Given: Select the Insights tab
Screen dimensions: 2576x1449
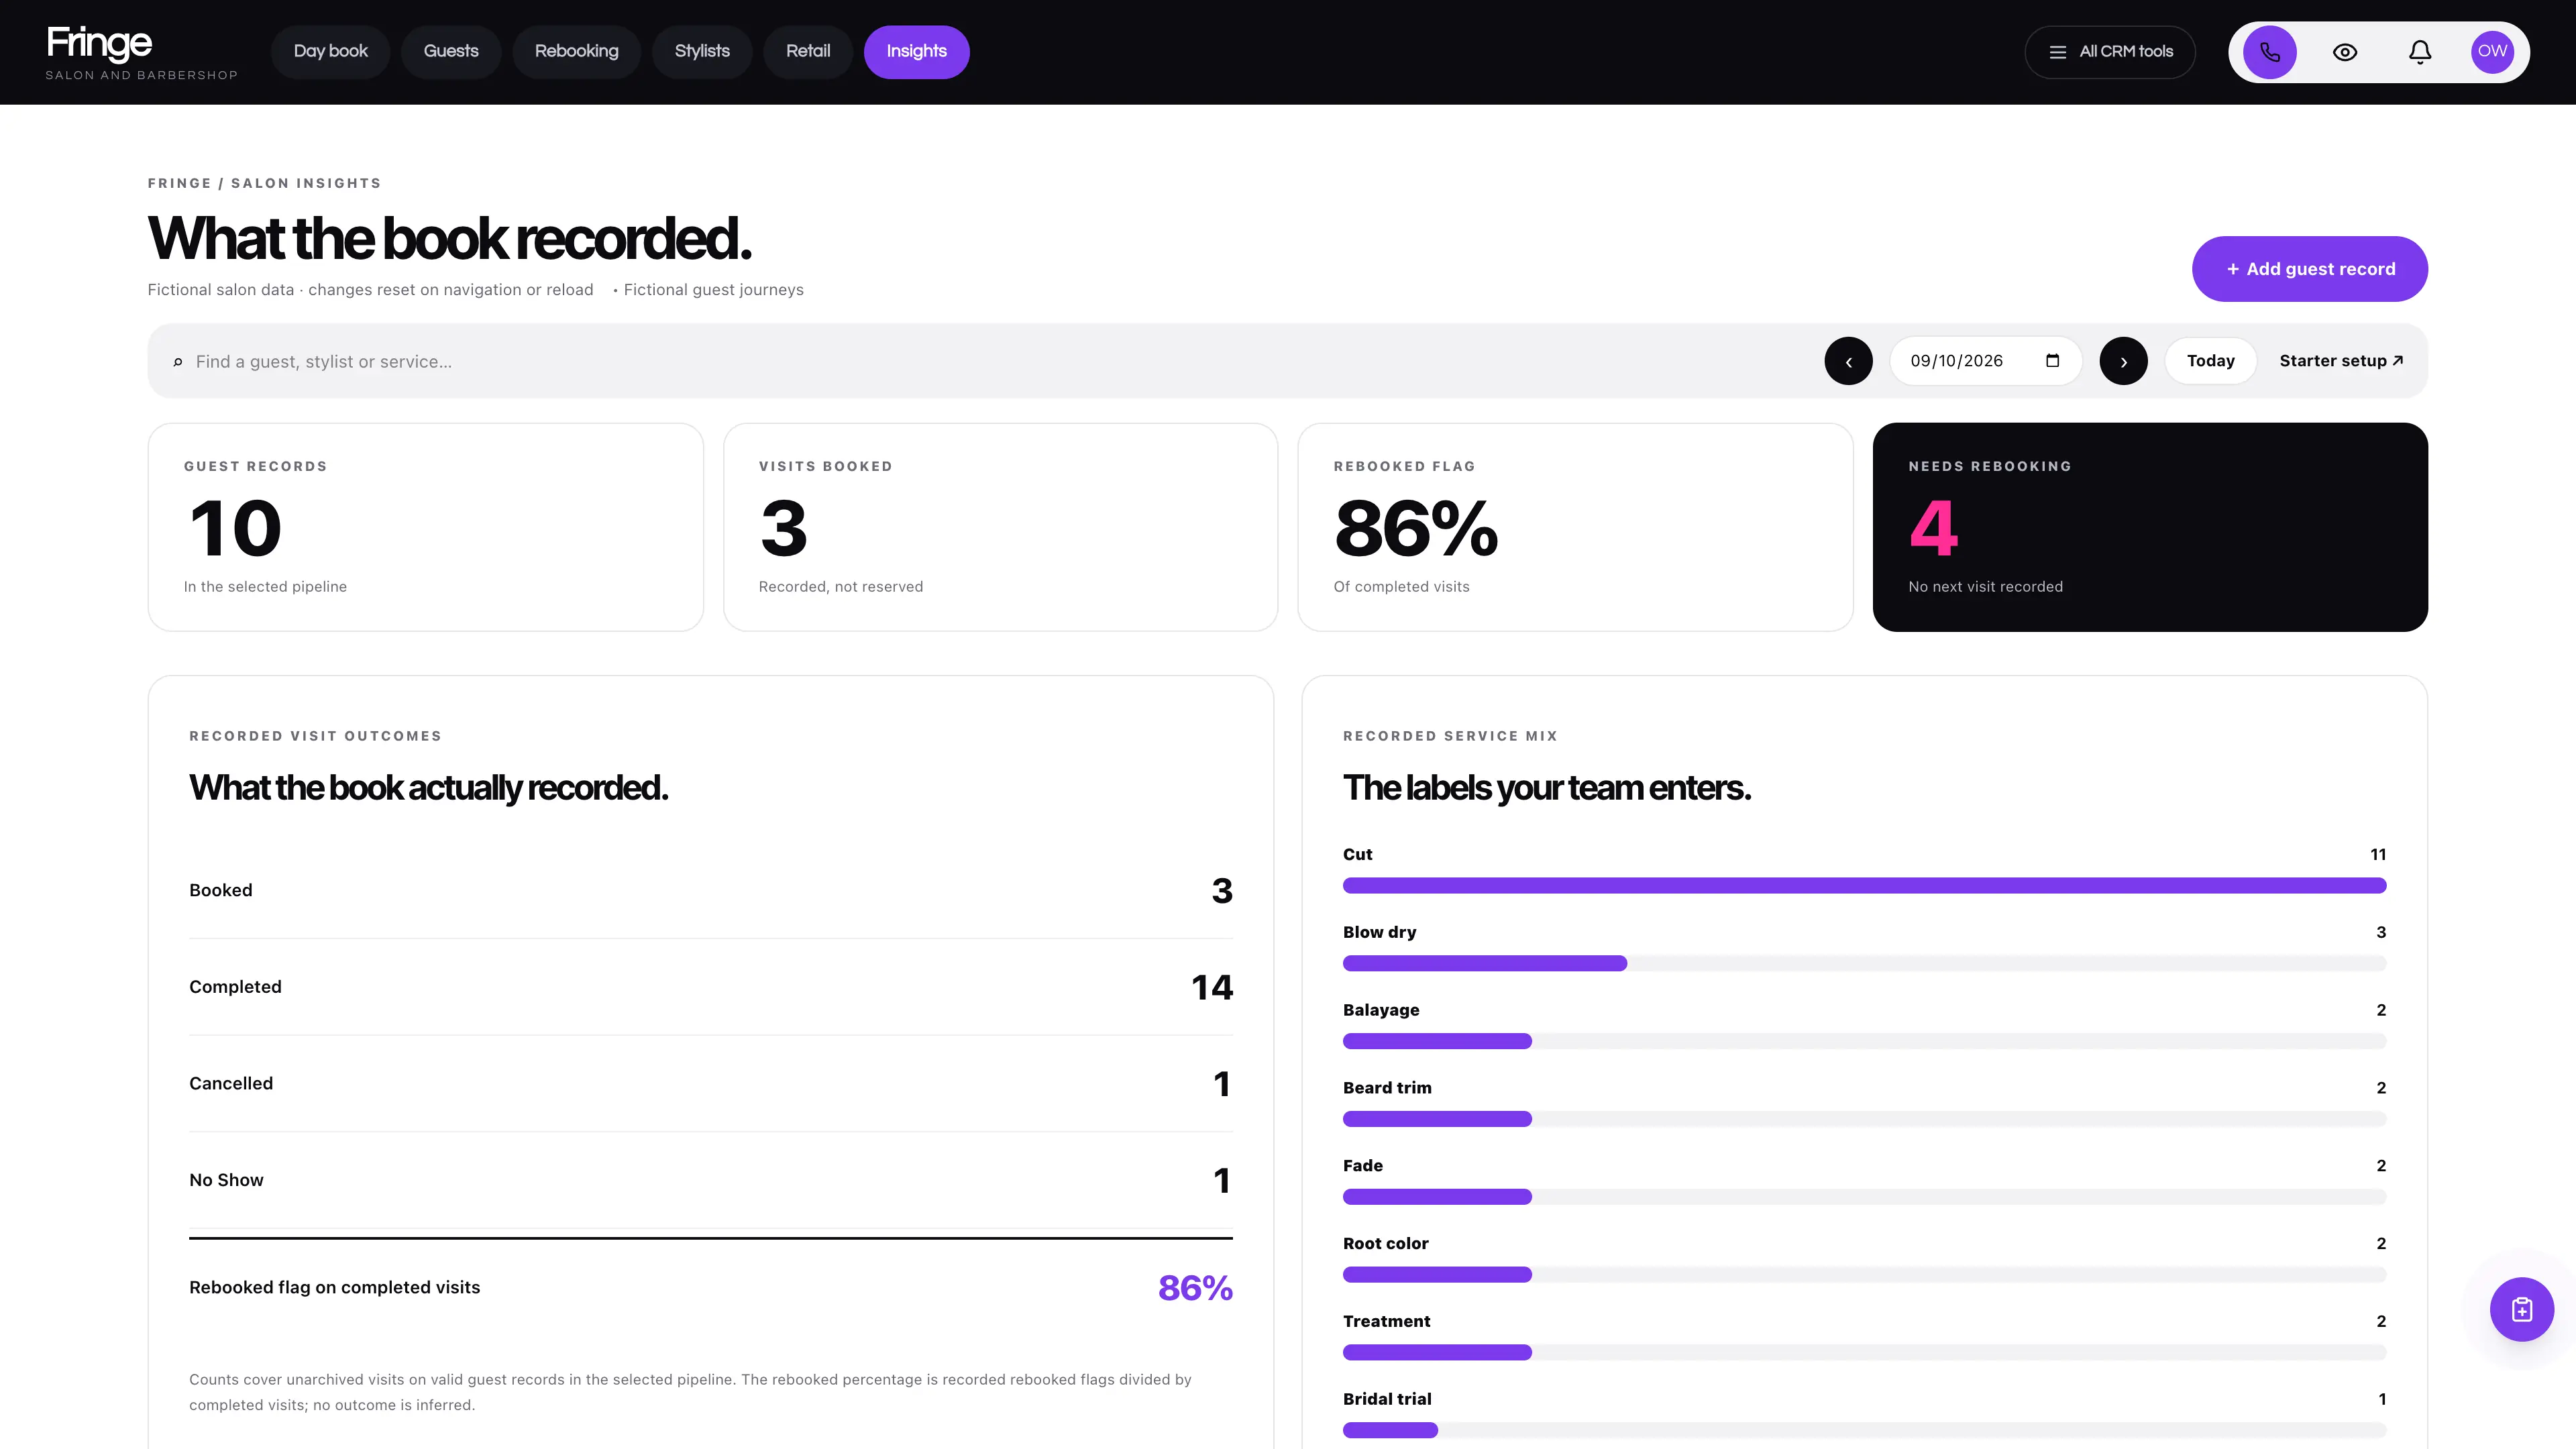Looking at the screenshot, I should [916, 52].
